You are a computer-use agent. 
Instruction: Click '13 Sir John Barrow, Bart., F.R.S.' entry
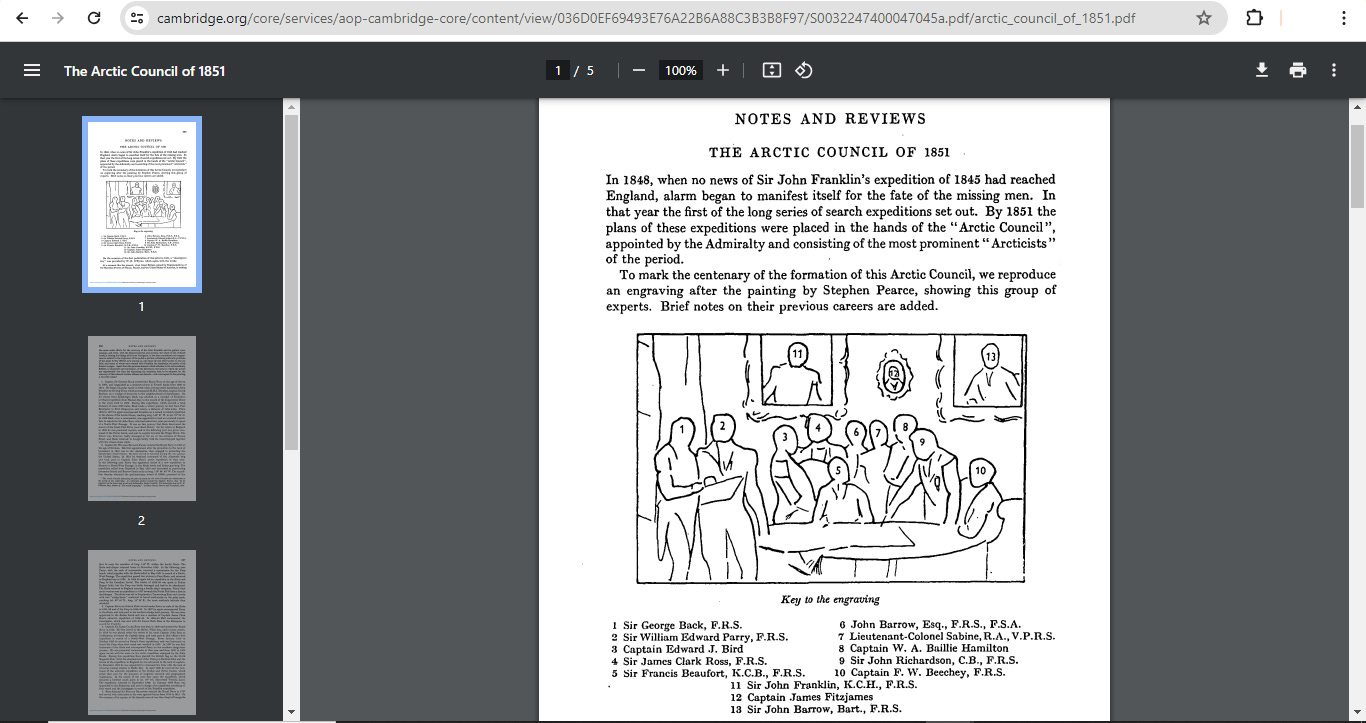816,709
